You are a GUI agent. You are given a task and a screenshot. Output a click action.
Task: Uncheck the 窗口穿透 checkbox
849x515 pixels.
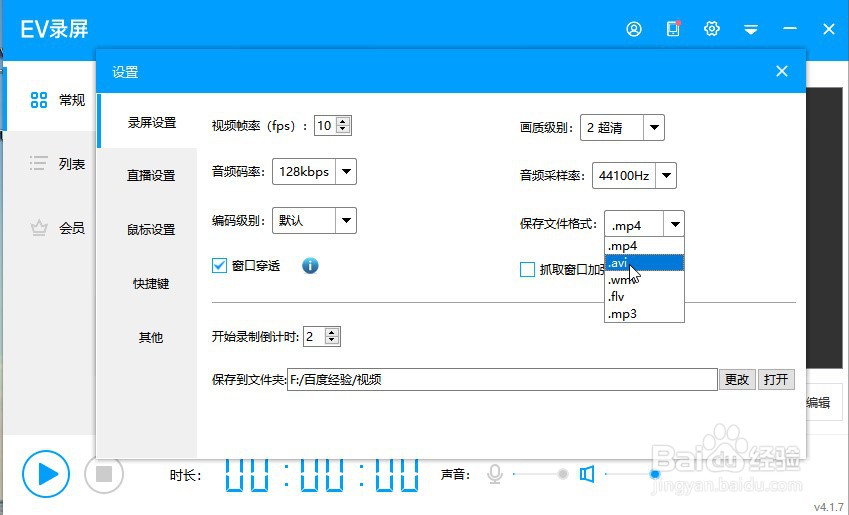coord(219,265)
